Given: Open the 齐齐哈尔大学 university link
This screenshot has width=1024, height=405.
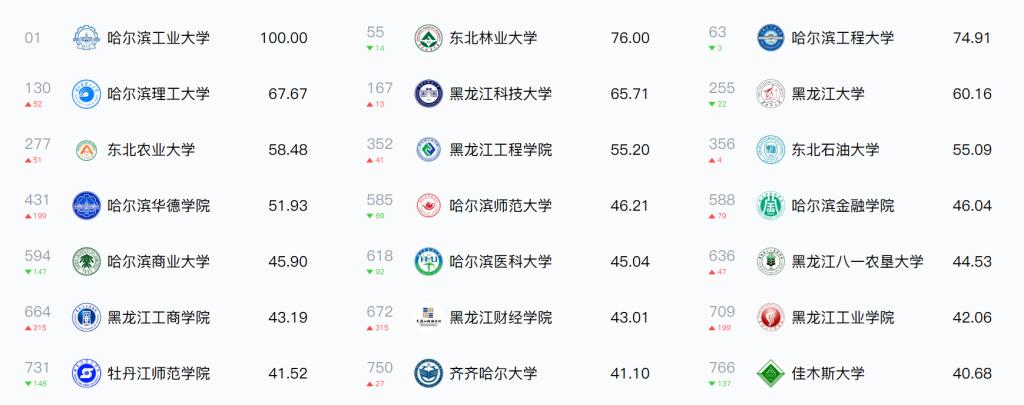Looking at the screenshot, I should 494,374.
